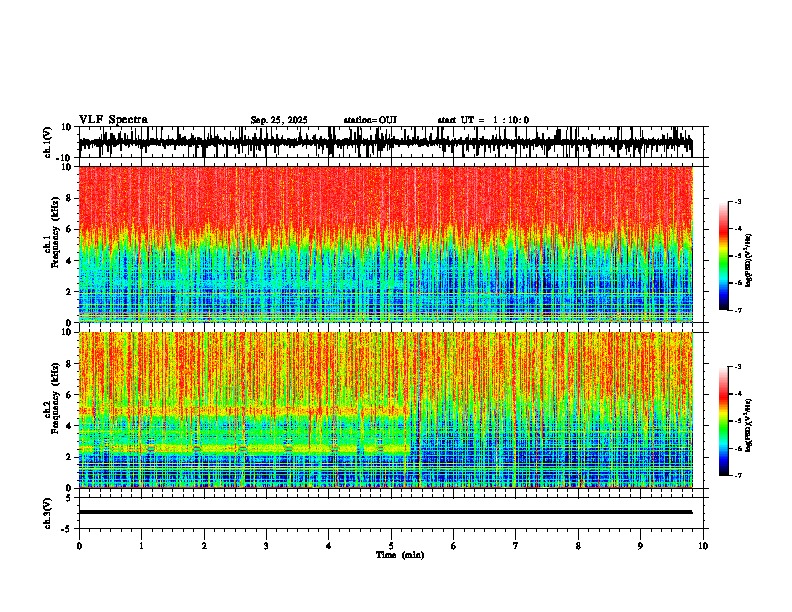Click the "VLF Spectra" title text
792x612 pixels.
pyautogui.click(x=113, y=119)
